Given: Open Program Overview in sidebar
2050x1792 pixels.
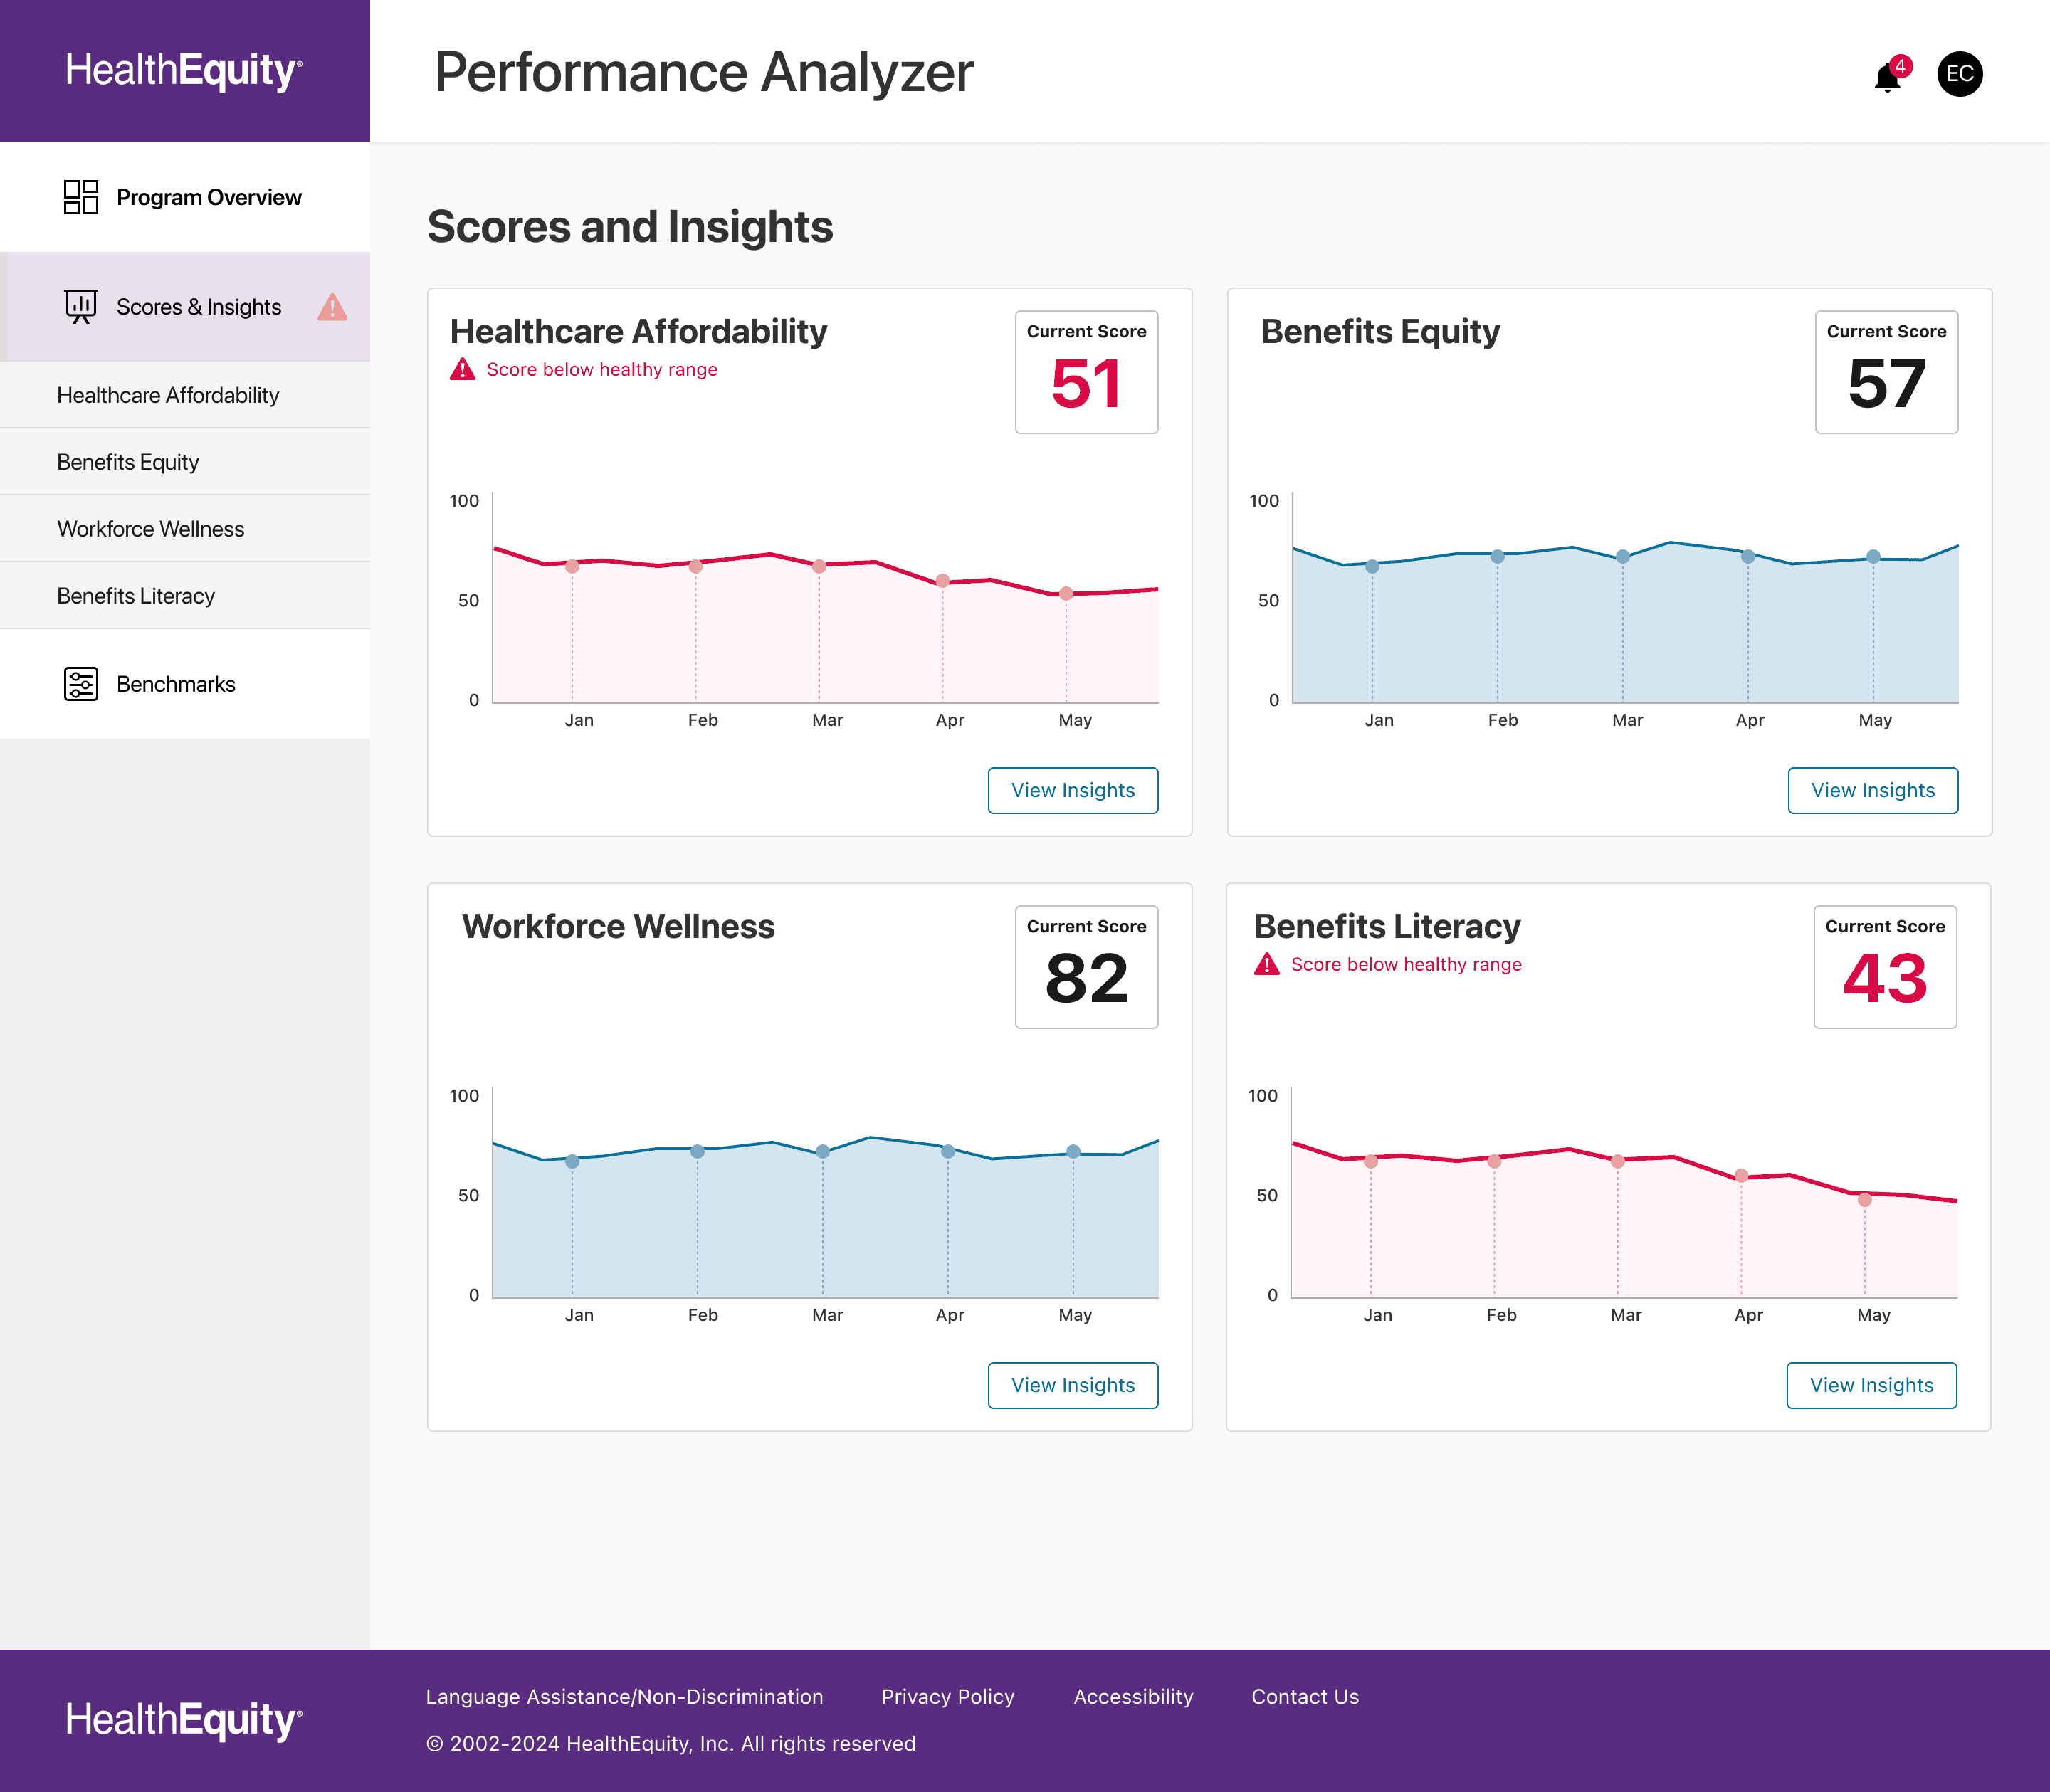Looking at the screenshot, I should point(185,197).
